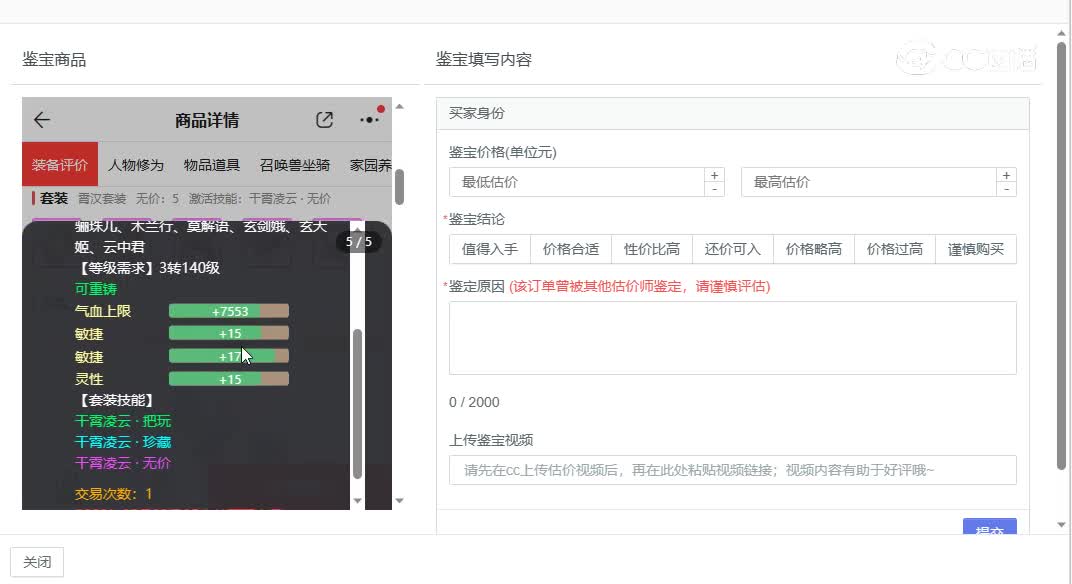The width and height of the screenshot is (1072, 584).
Task: Click the 千霄凌云·无价 set skill
Action: point(123,464)
